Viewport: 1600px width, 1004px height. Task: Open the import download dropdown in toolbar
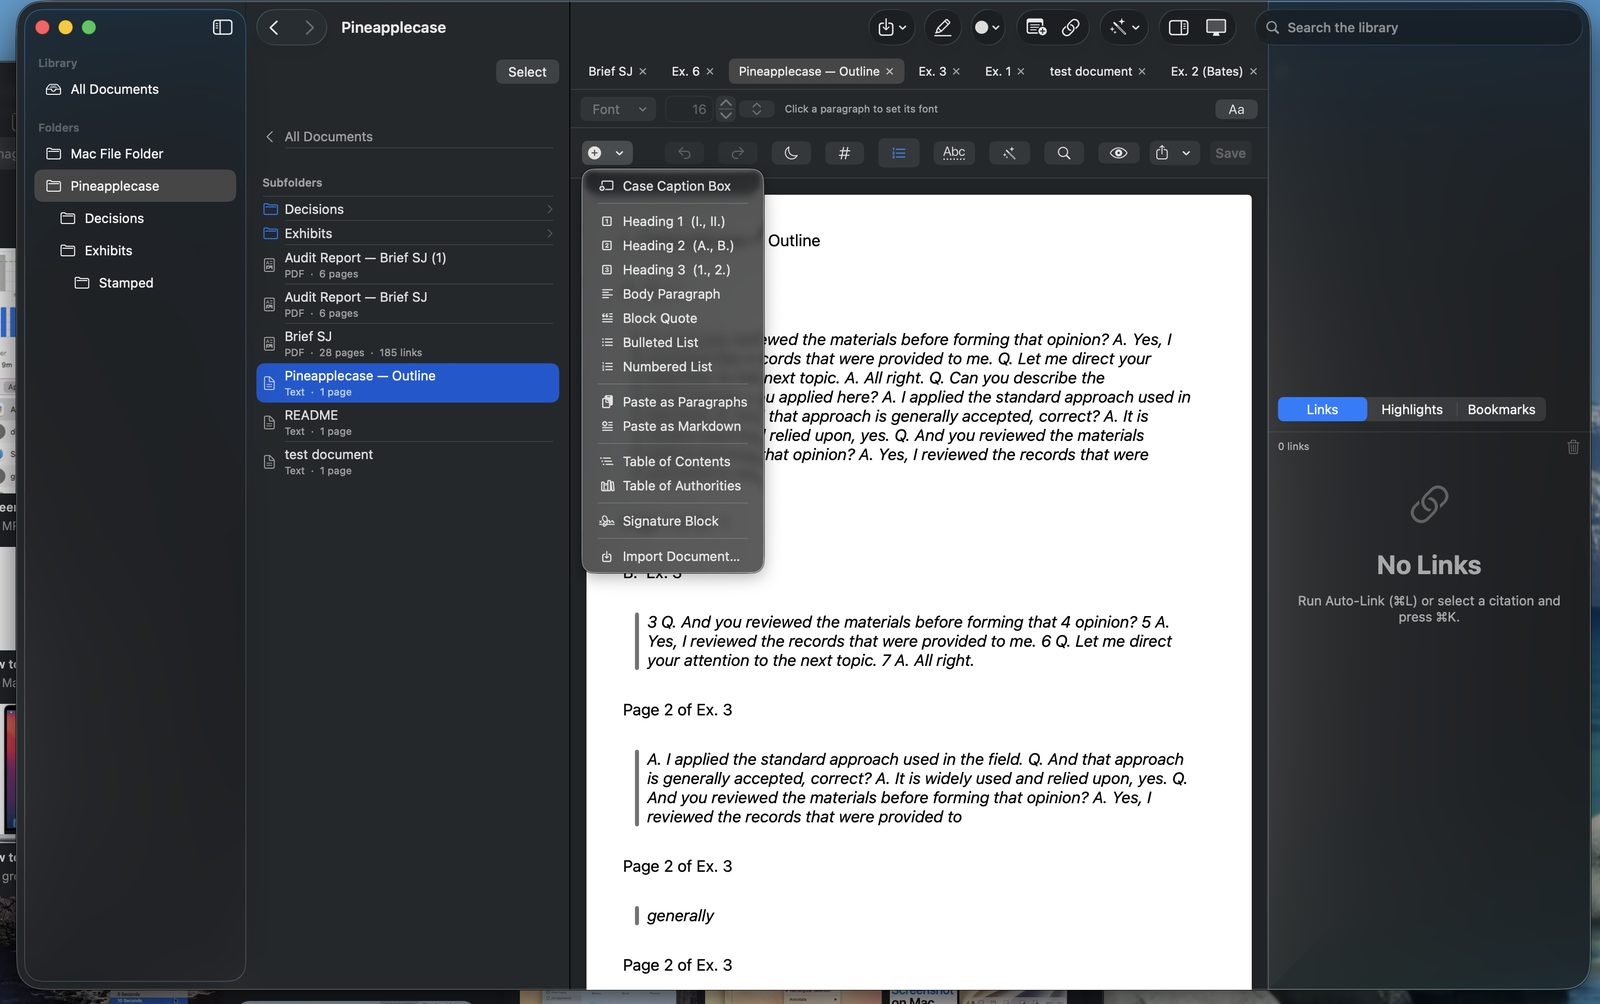(x=891, y=27)
